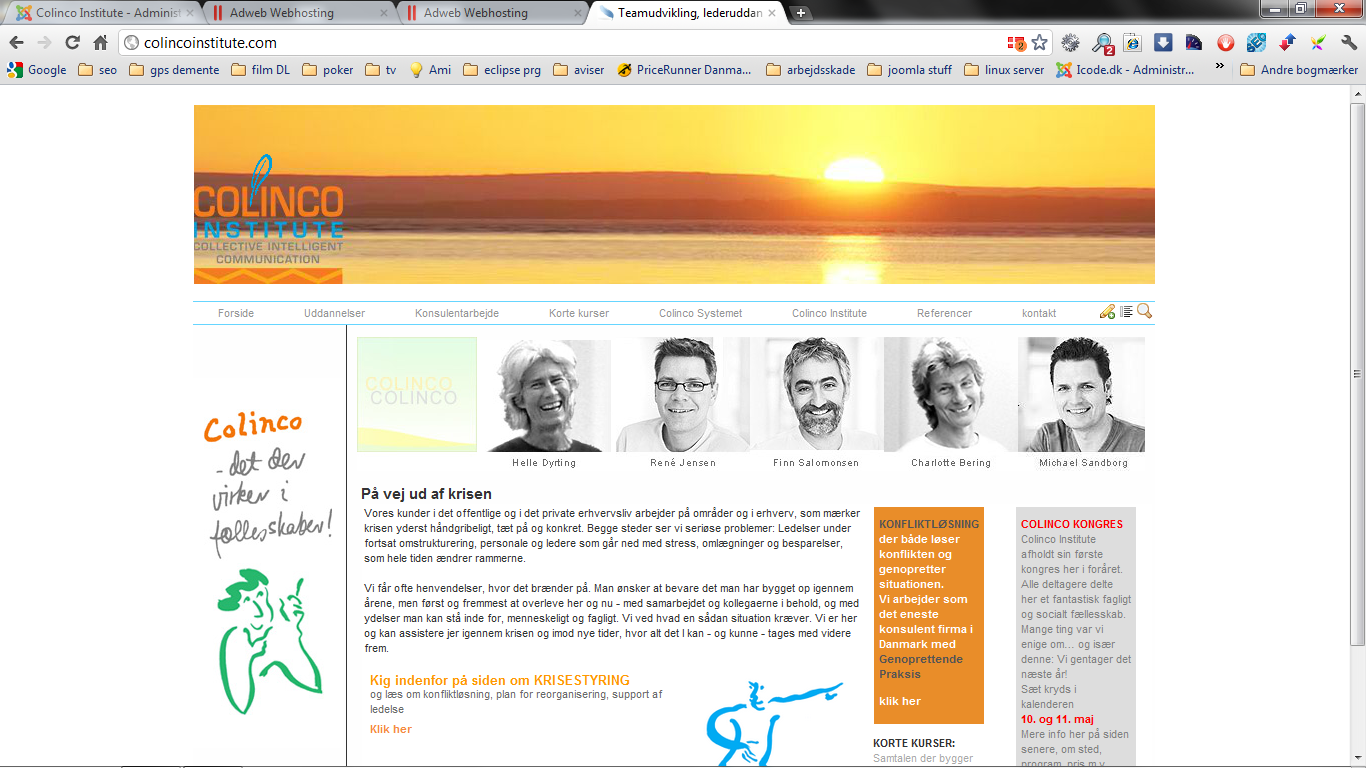The height and width of the screenshot is (768, 1366).
Task: Click René Jensen's portrait photo
Action: pos(682,396)
